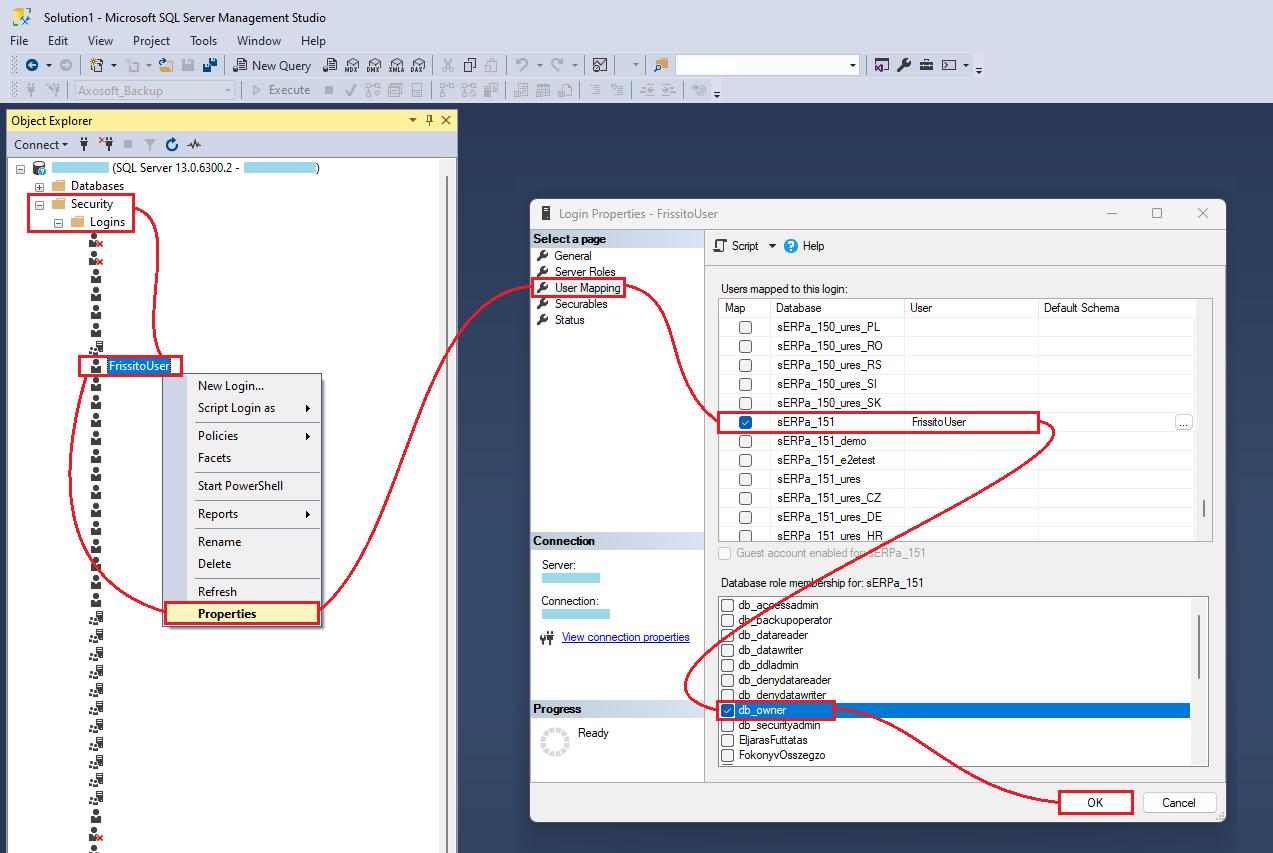This screenshot has height=853, width=1273.
Task: Check the sERPa_151_e2etest map checkbox
Action: pyautogui.click(x=745, y=460)
